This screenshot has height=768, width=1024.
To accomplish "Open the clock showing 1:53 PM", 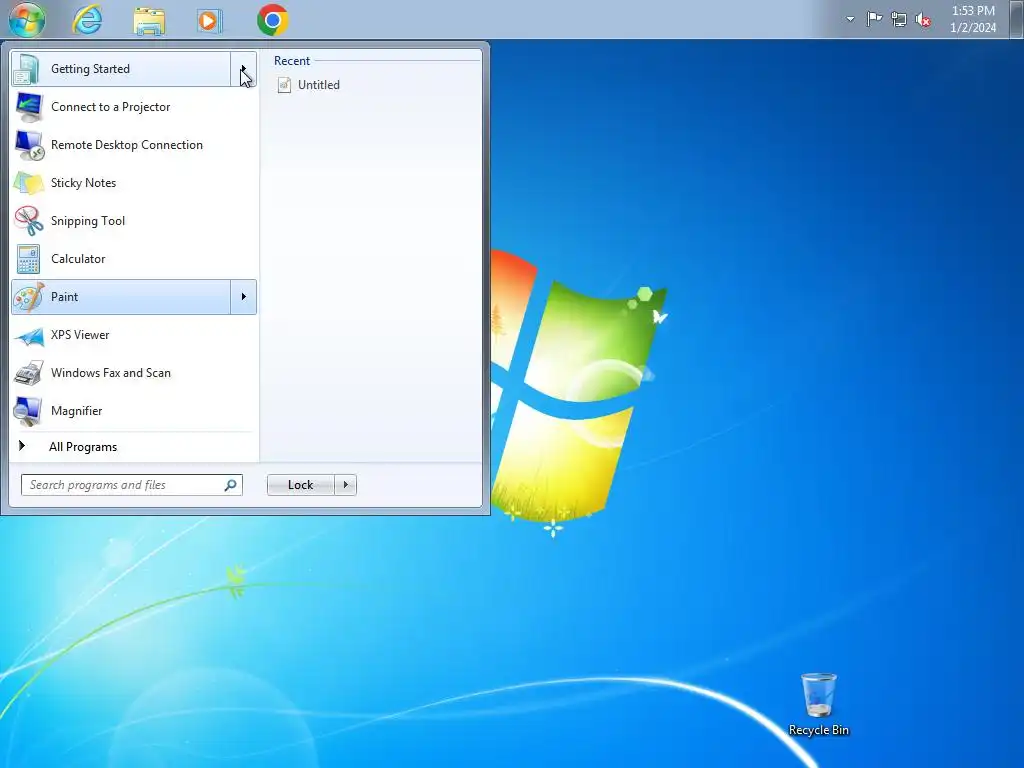I will pos(973,11).
